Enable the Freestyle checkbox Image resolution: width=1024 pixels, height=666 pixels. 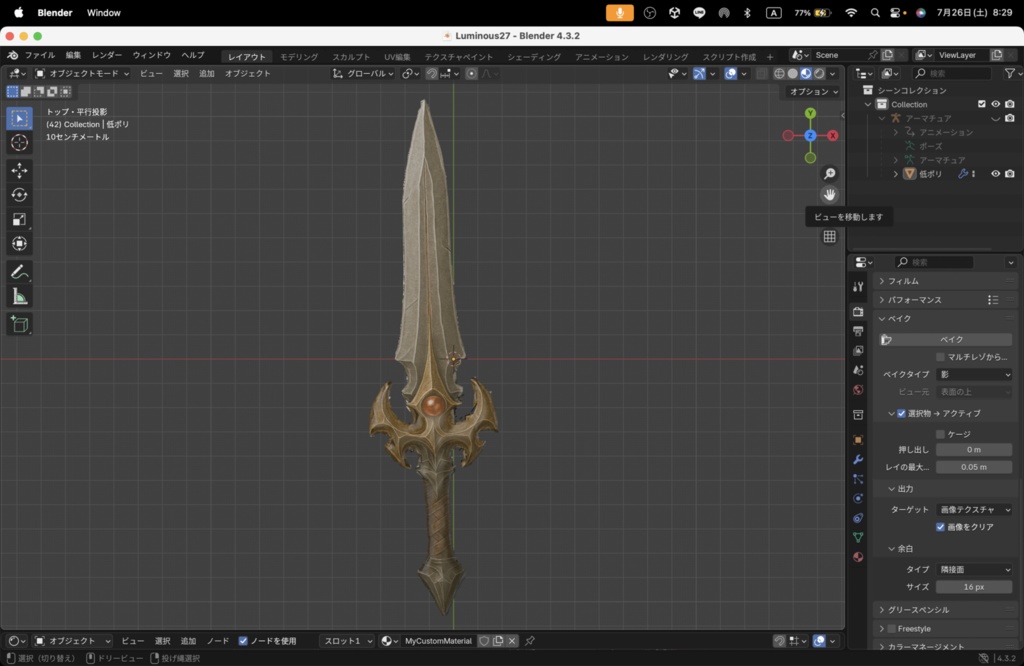[x=891, y=629]
